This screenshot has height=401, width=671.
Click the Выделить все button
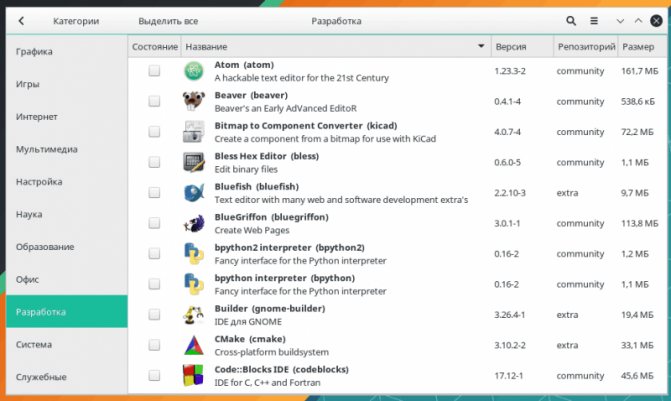point(168,21)
